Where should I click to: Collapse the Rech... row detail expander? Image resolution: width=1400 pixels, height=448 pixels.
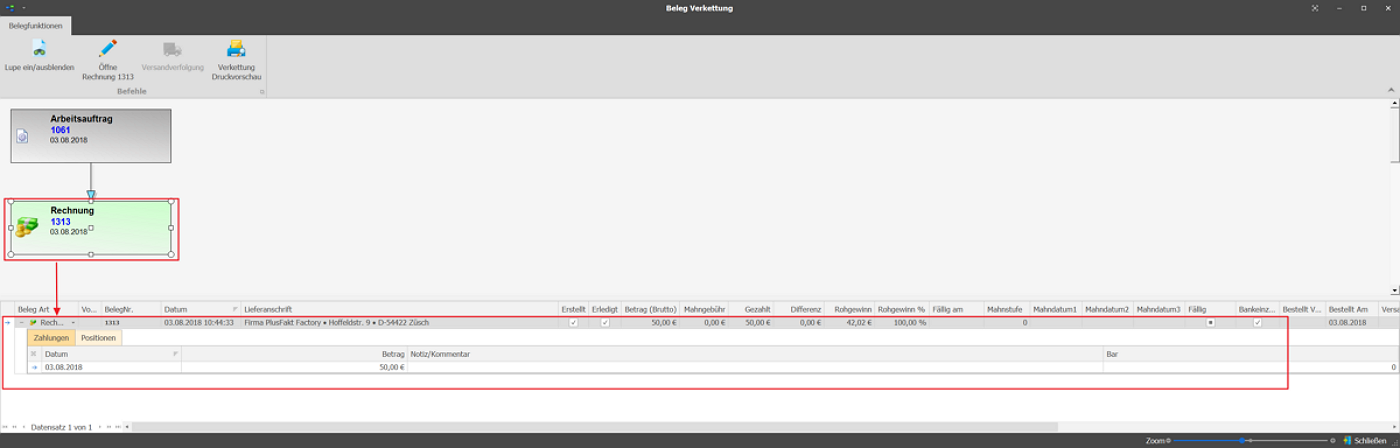pyautogui.click(x=21, y=323)
